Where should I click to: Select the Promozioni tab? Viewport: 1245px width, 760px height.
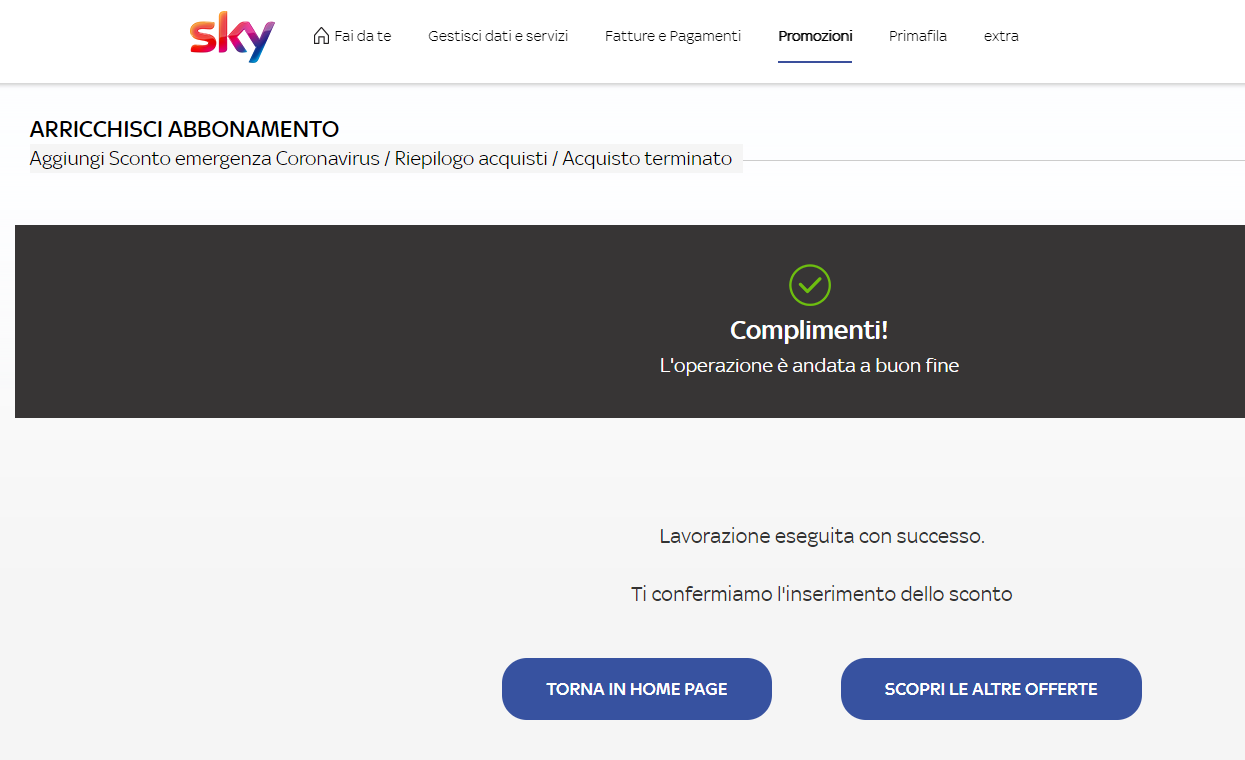tap(815, 35)
